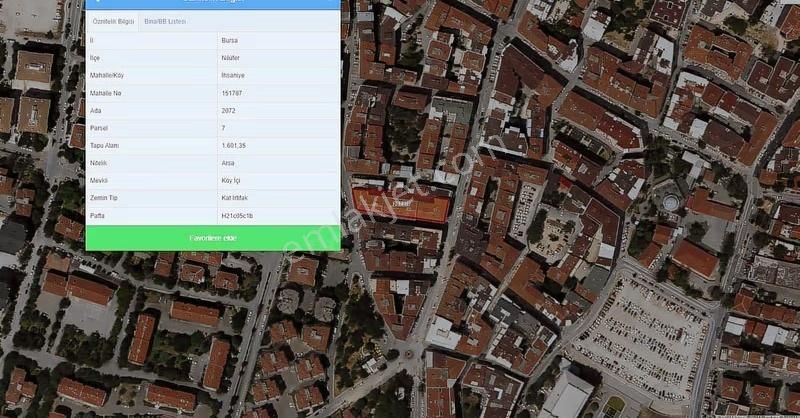Click the 'Parsel' row label
This screenshot has height=418, width=800.
pyautogui.click(x=98, y=128)
